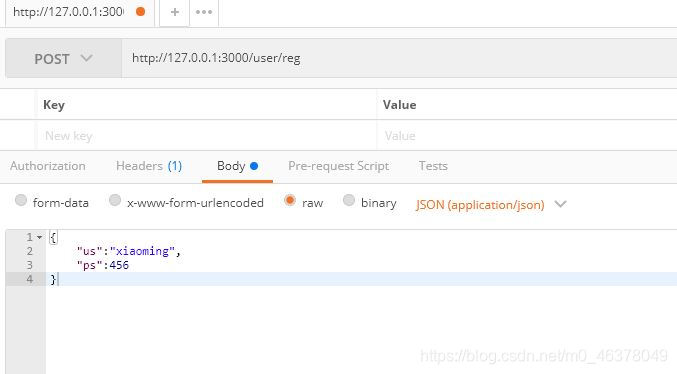Switch to the Pre-request Script tab
Viewport: 677px width, 374px height.
pos(338,166)
